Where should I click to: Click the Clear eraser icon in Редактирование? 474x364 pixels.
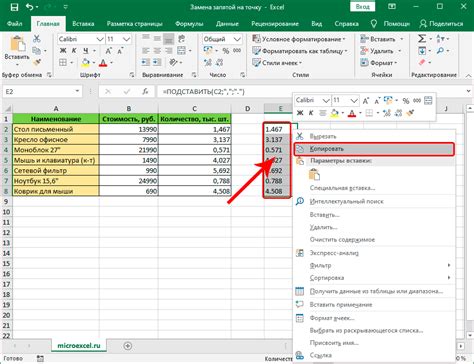coord(422,62)
